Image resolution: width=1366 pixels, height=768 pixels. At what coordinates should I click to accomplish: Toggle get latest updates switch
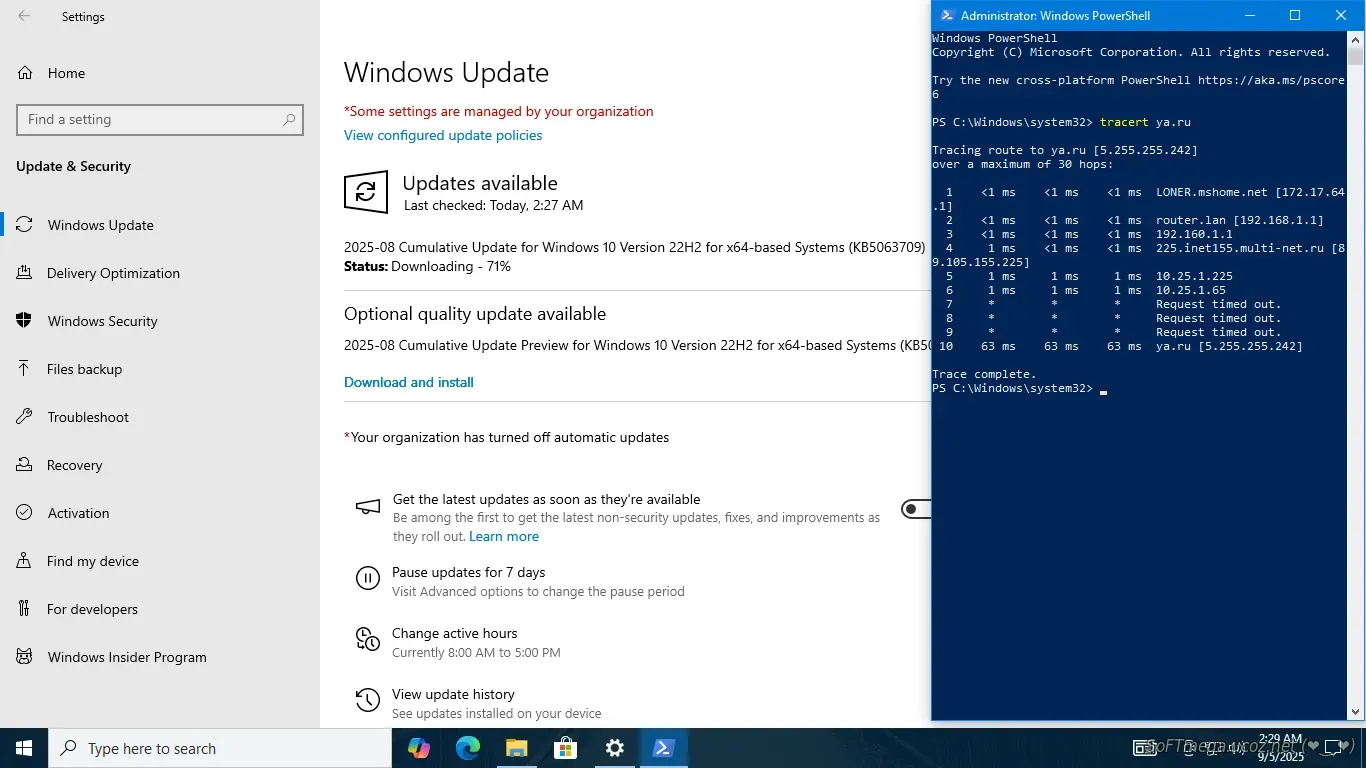916,509
